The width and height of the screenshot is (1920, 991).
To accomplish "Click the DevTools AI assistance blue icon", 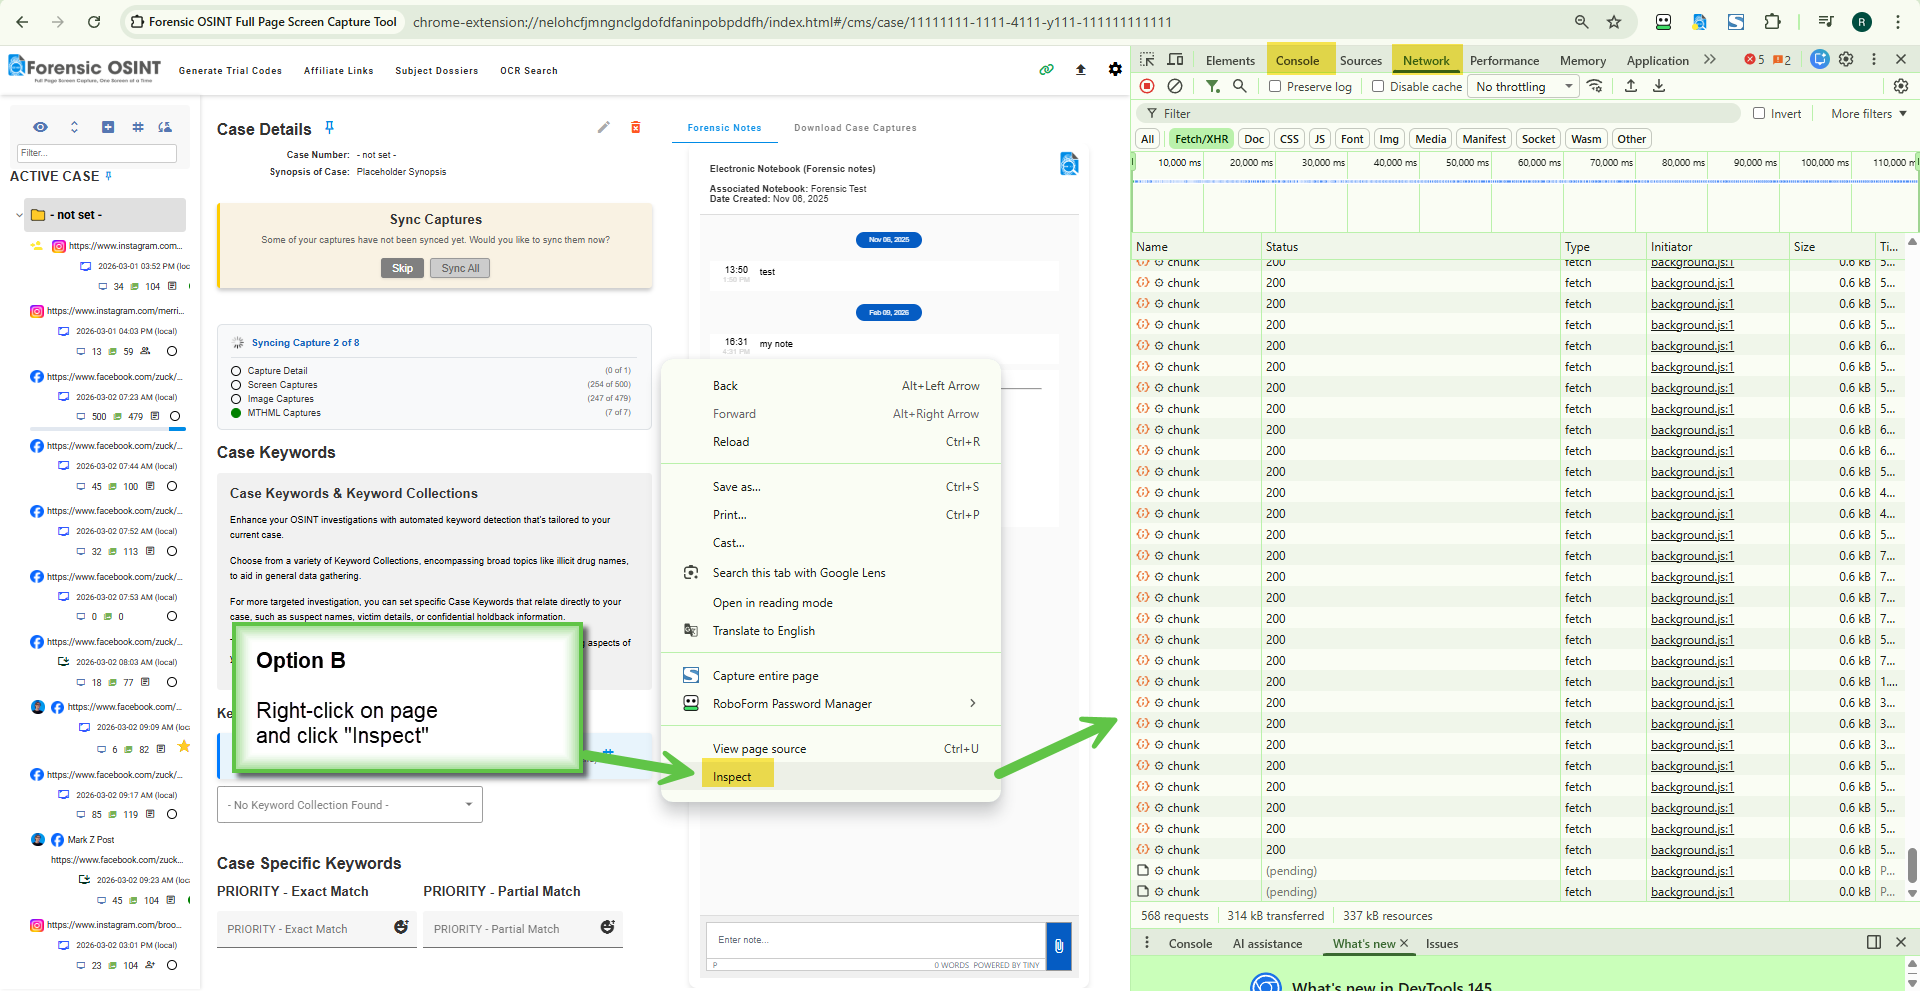I will tap(1820, 60).
